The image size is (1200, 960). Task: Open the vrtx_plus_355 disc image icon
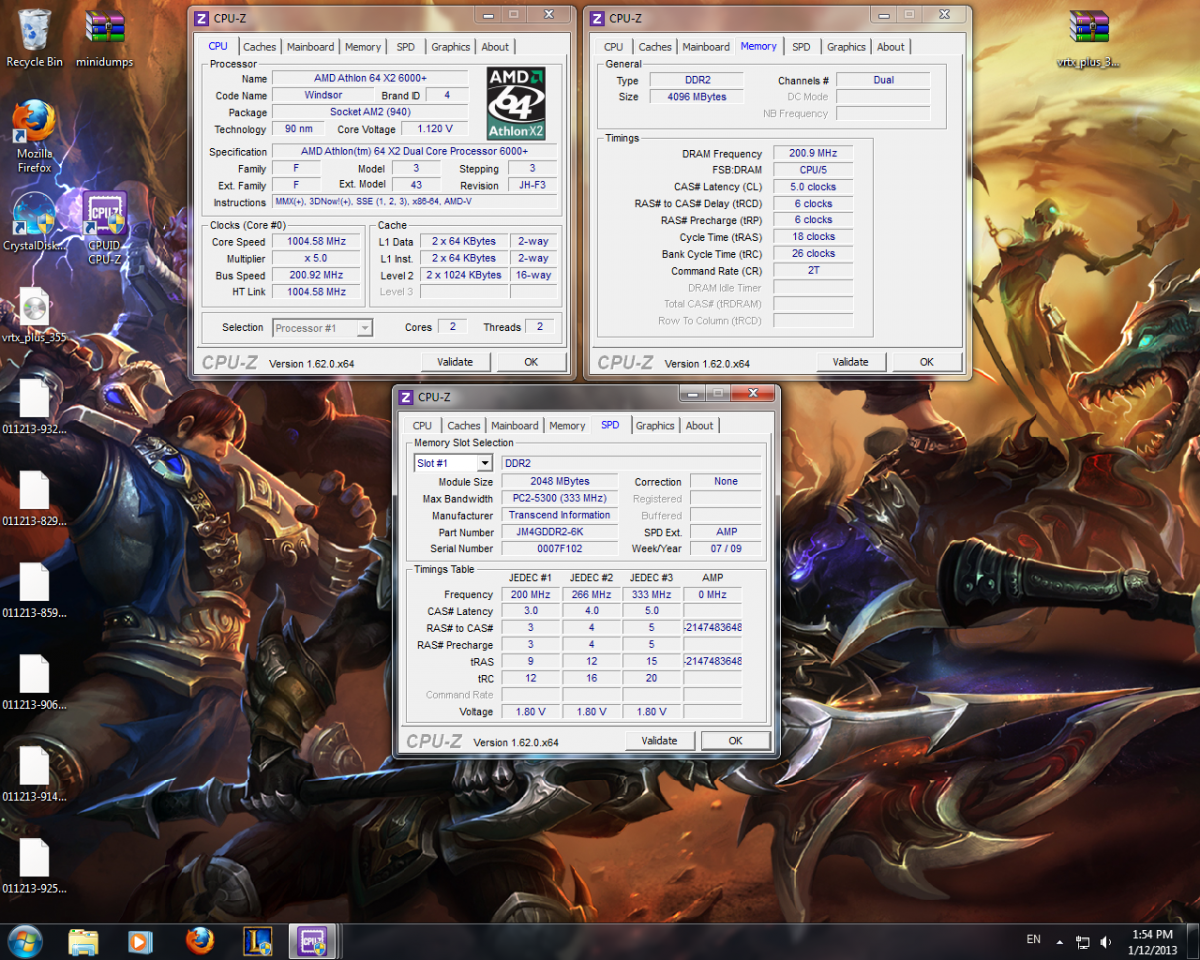tap(34, 315)
